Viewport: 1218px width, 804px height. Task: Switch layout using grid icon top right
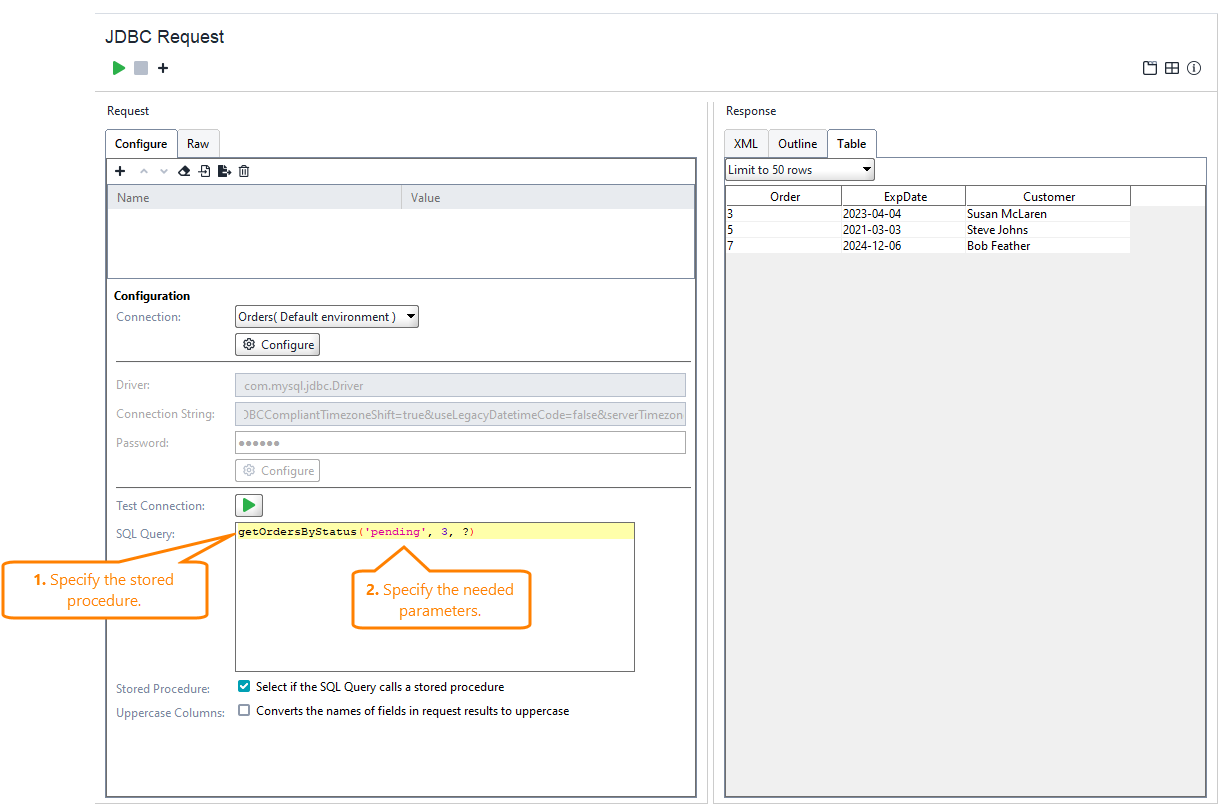point(1171,68)
